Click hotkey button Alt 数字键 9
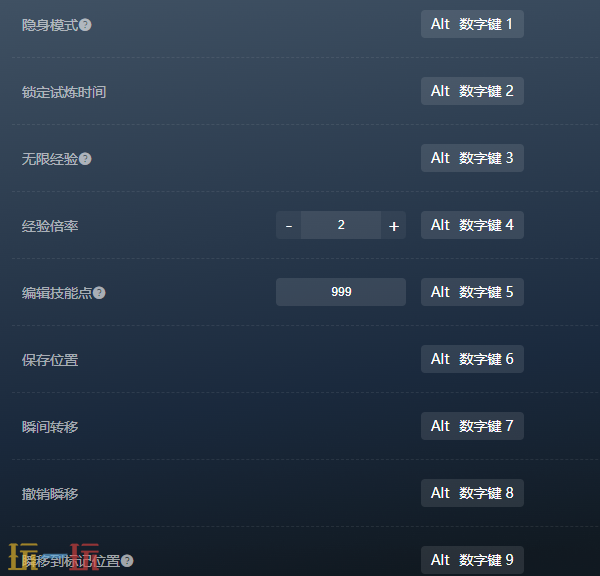The height and width of the screenshot is (576, 600). coord(472,560)
